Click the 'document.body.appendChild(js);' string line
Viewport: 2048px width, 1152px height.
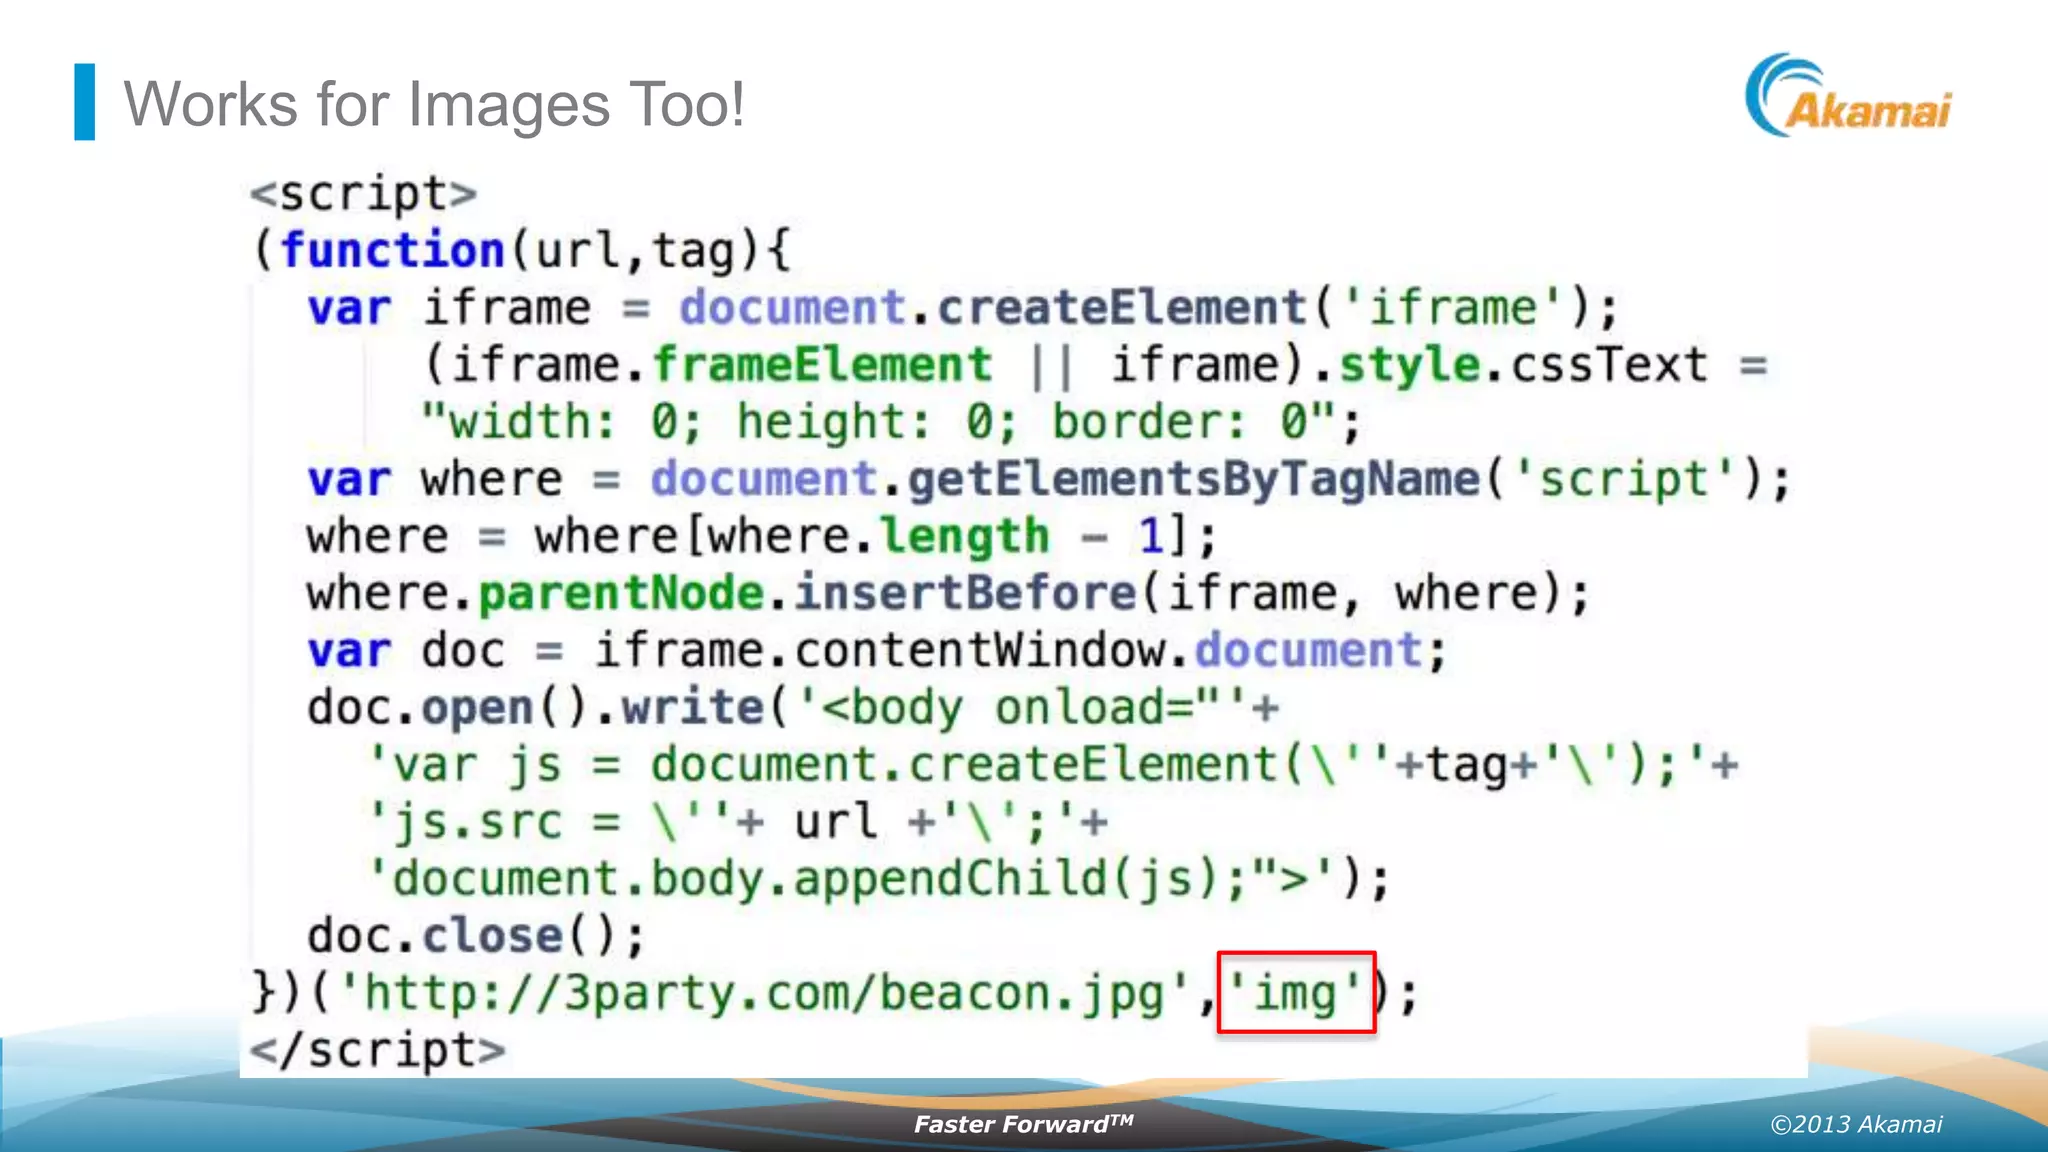click(x=879, y=879)
